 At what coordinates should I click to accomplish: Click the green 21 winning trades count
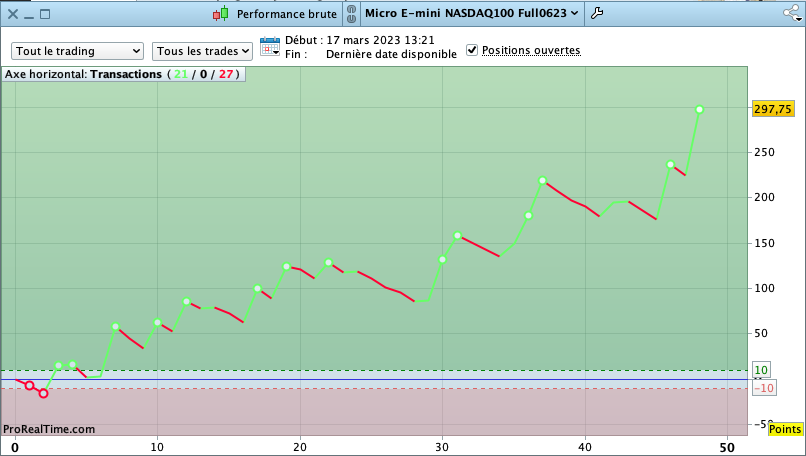(x=180, y=74)
